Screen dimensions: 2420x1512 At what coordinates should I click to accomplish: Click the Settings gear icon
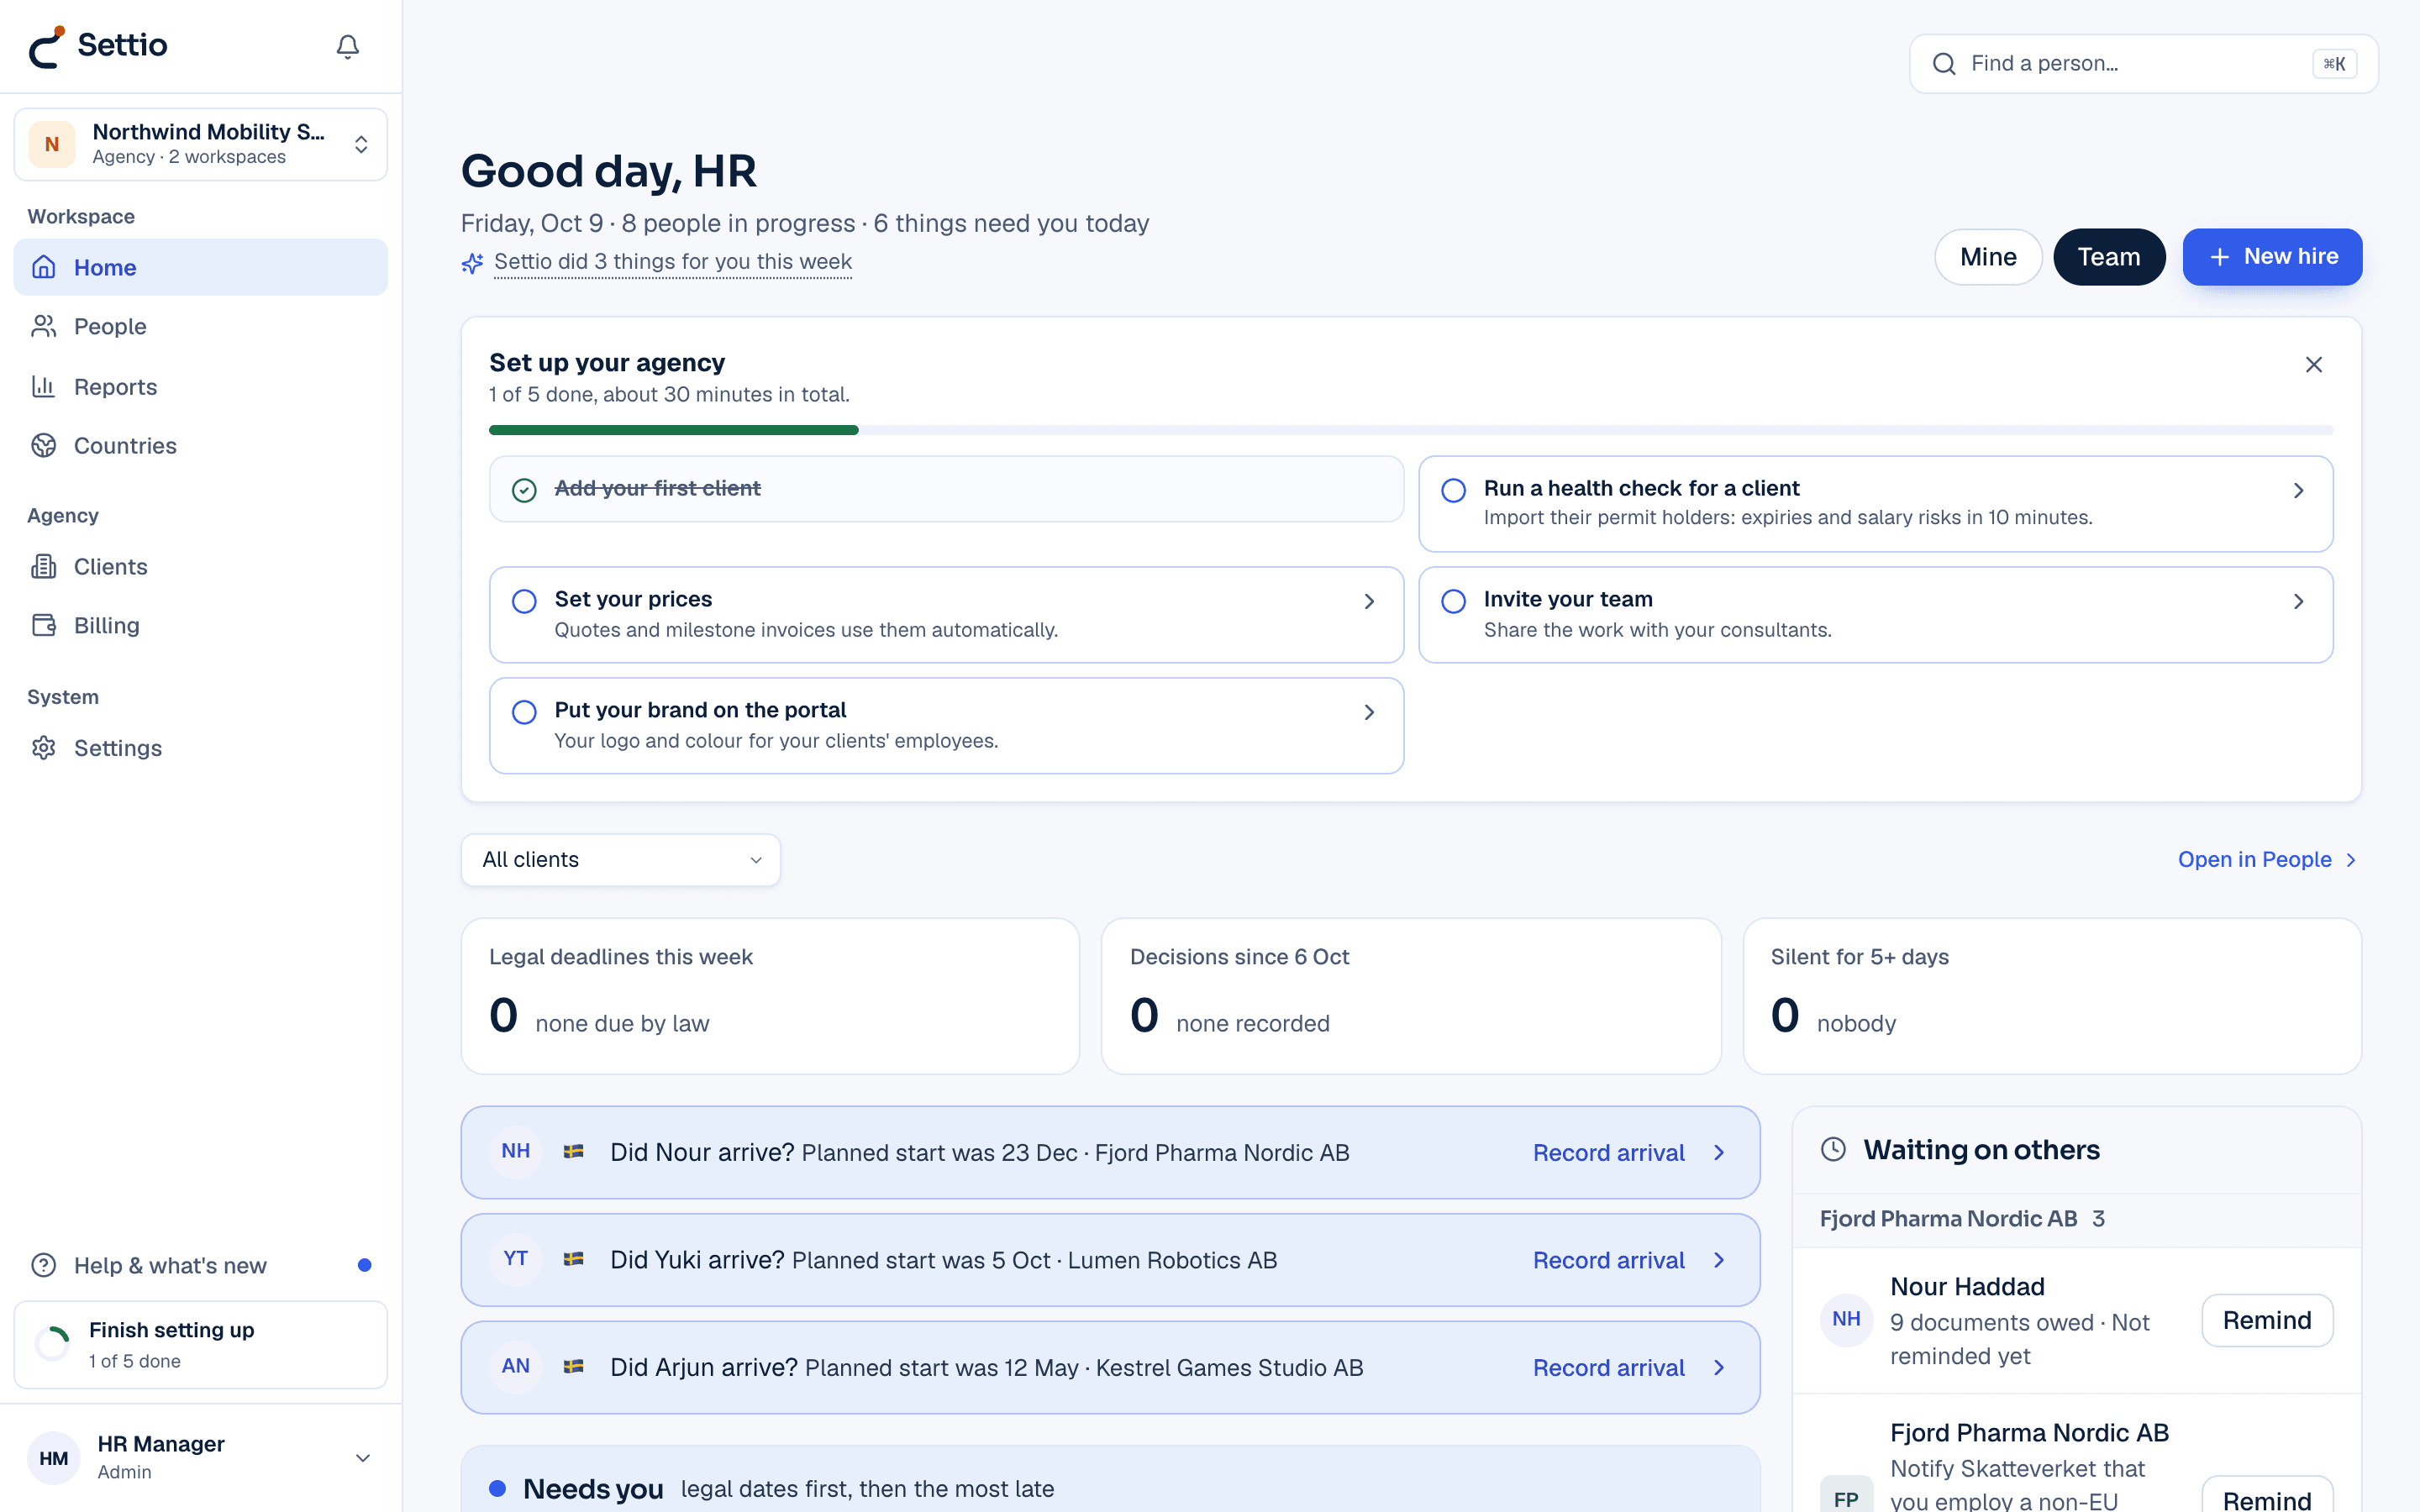click(43, 748)
